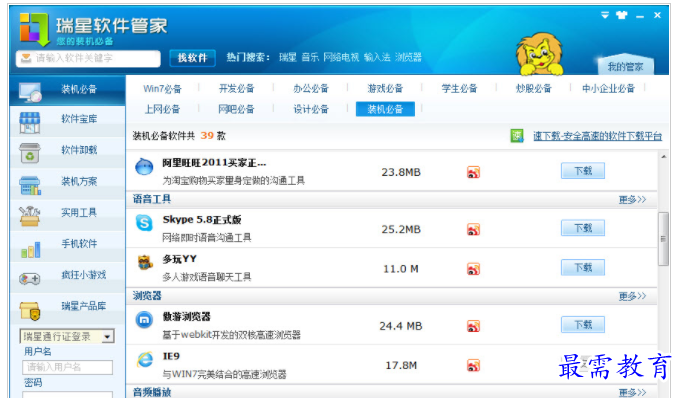
Task: Download Skype 5.8 with 下载 button
Action: point(583,228)
